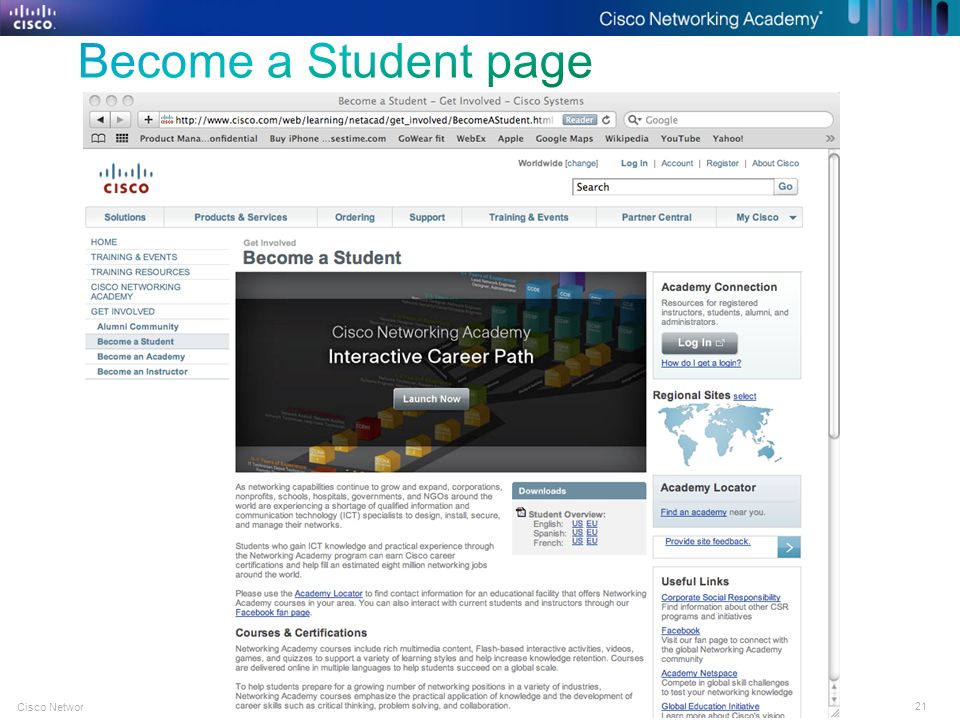Click the Academy Connection Log In button
The height and width of the screenshot is (720, 960).
tap(699, 343)
